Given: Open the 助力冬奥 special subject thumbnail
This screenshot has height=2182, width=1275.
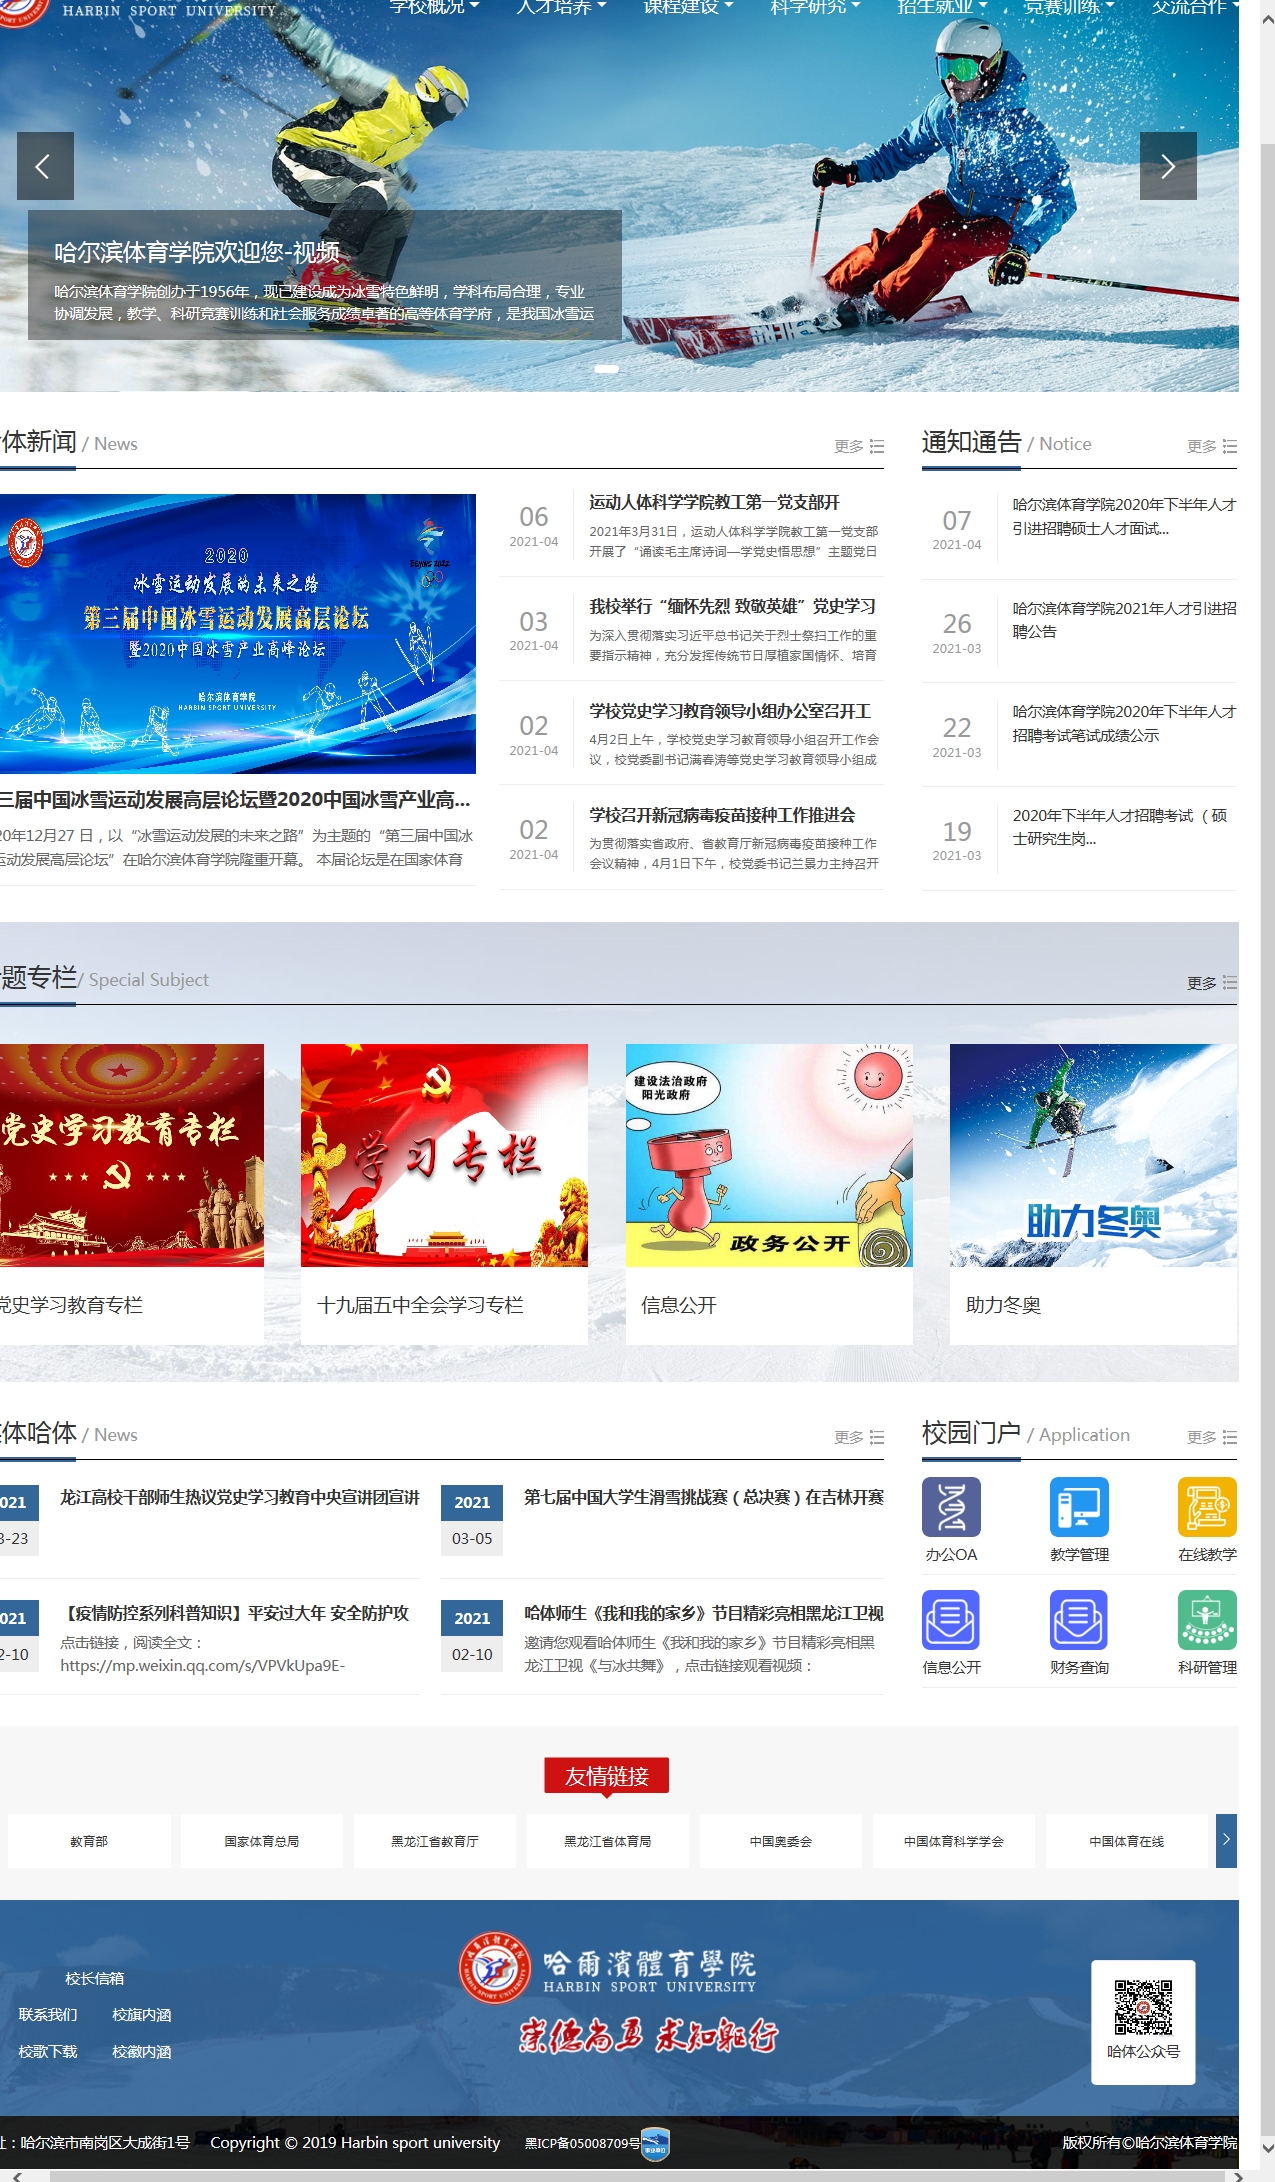Looking at the screenshot, I should 1093,1155.
